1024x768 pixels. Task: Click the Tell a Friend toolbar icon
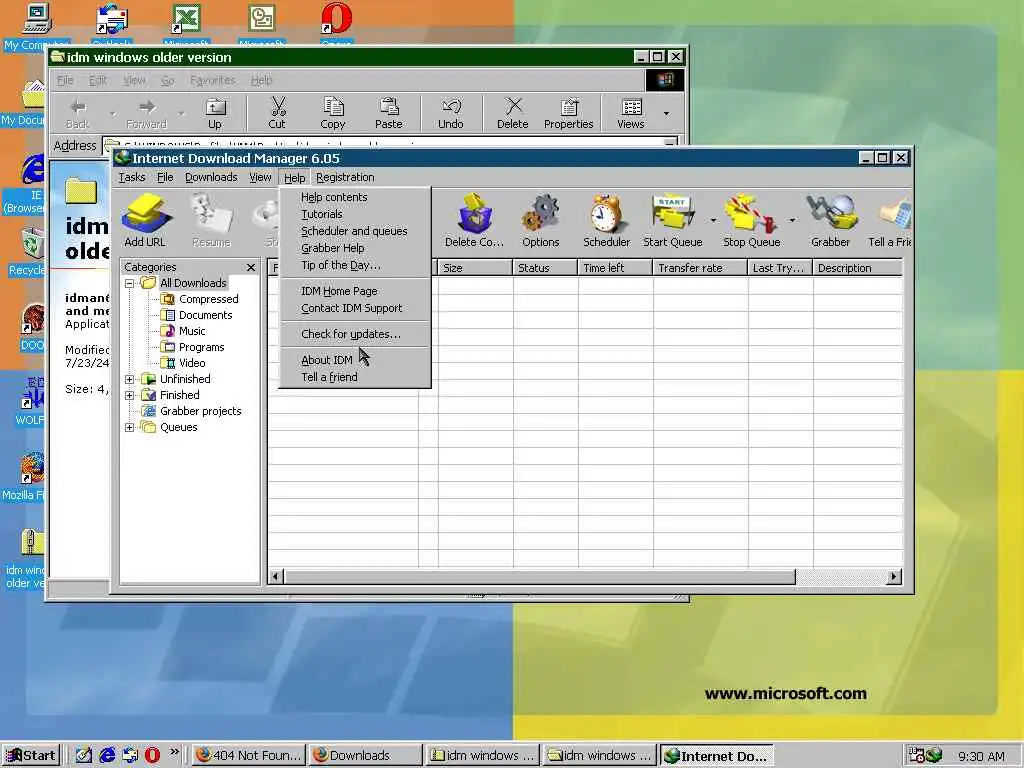tap(889, 221)
